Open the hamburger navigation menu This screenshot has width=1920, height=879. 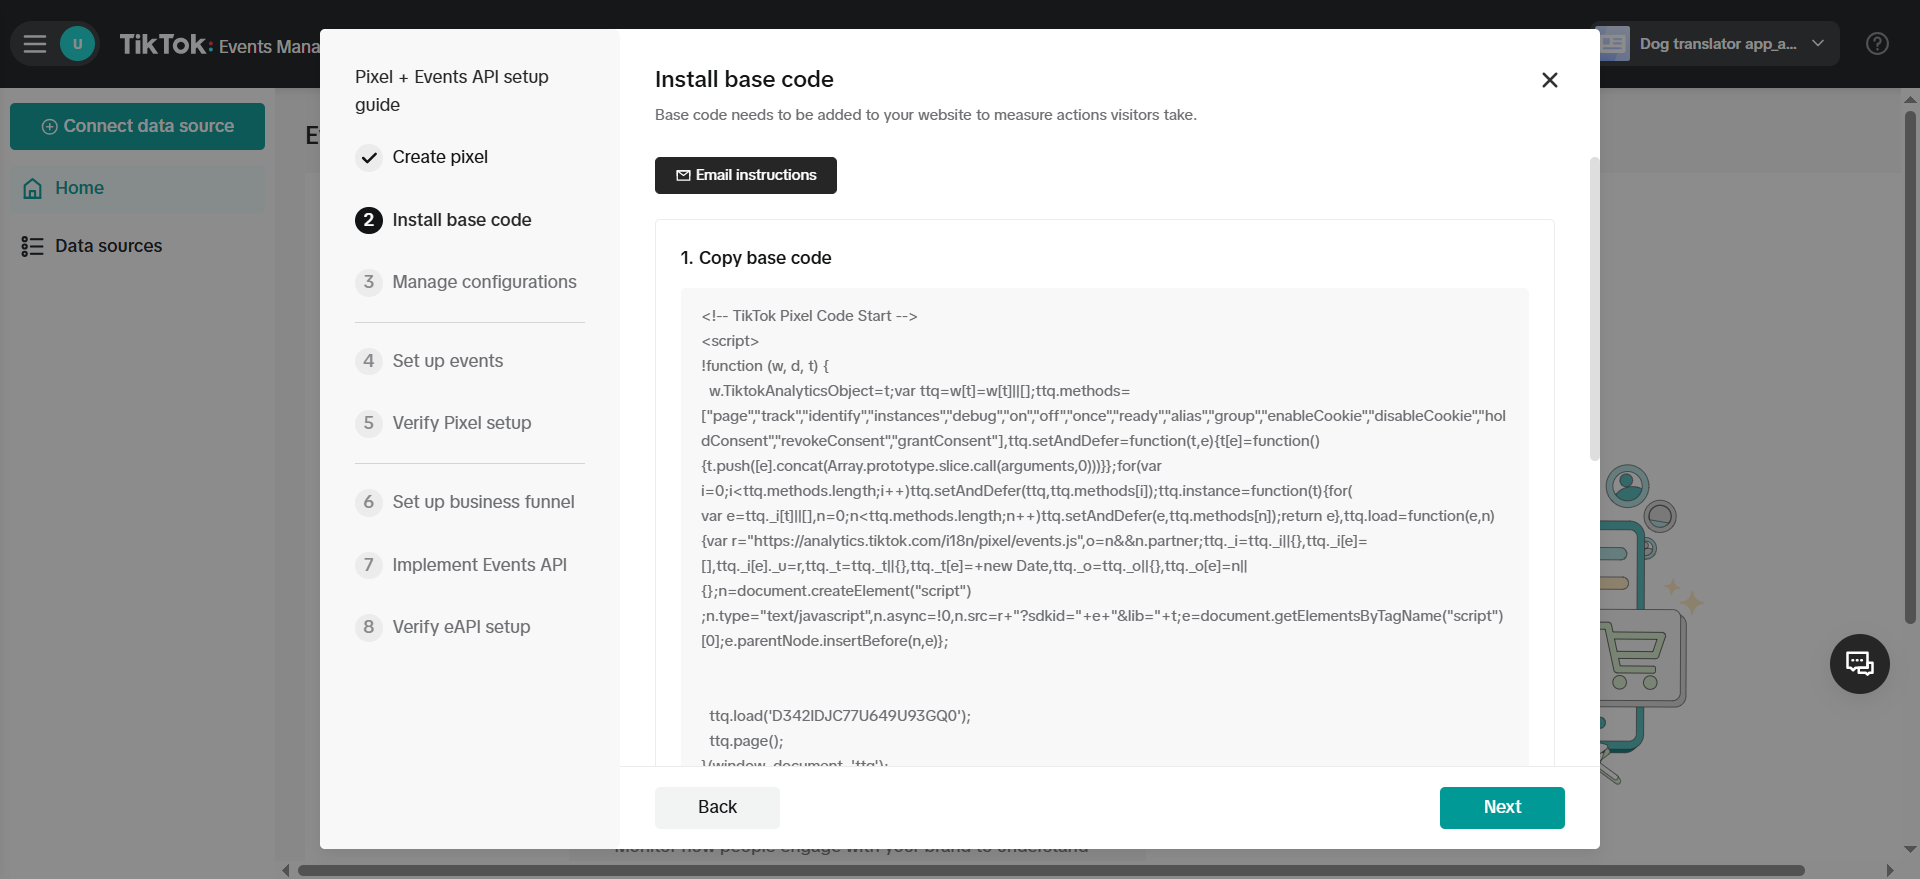pyautogui.click(x=35, y=44)
